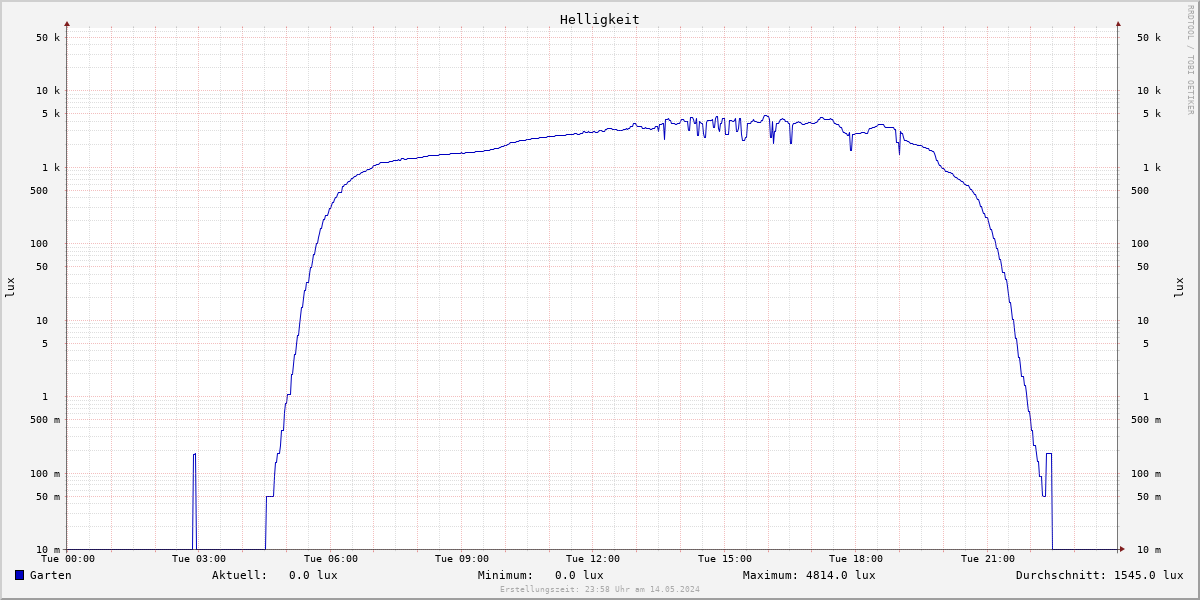Click the brief brightness spike near Tue 03:00
Screen dimensions: 1200x600
(x=194, y=500)
